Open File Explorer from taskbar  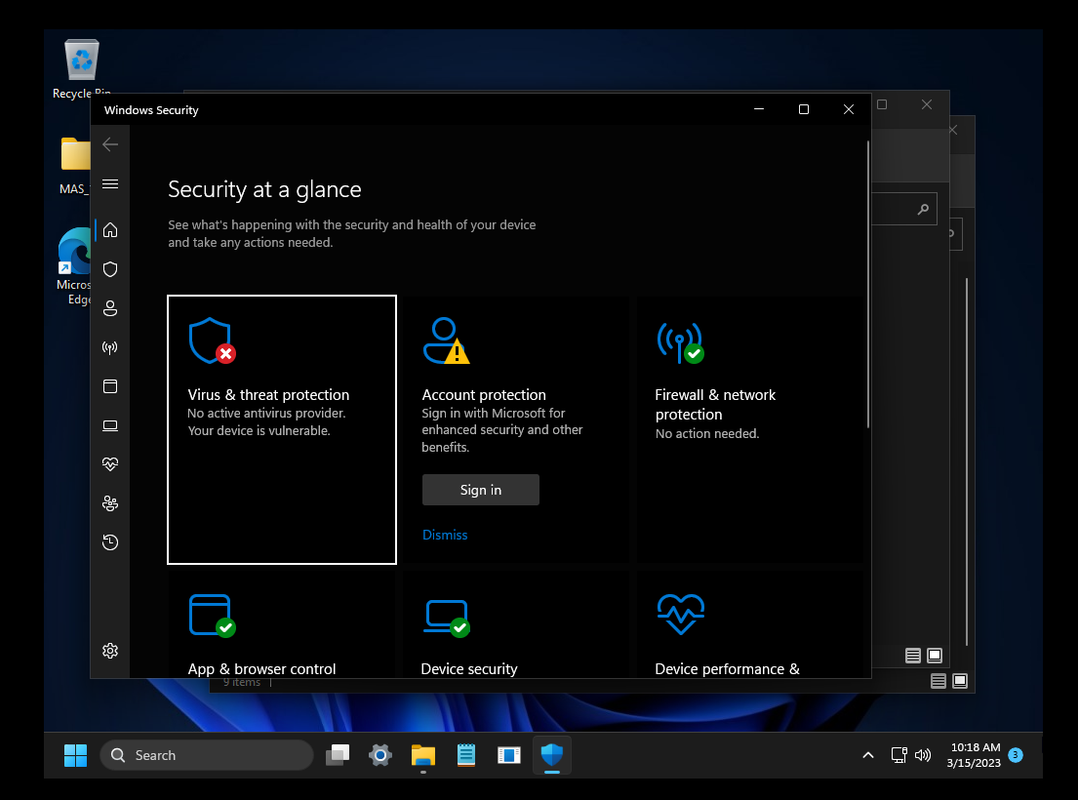424,755
